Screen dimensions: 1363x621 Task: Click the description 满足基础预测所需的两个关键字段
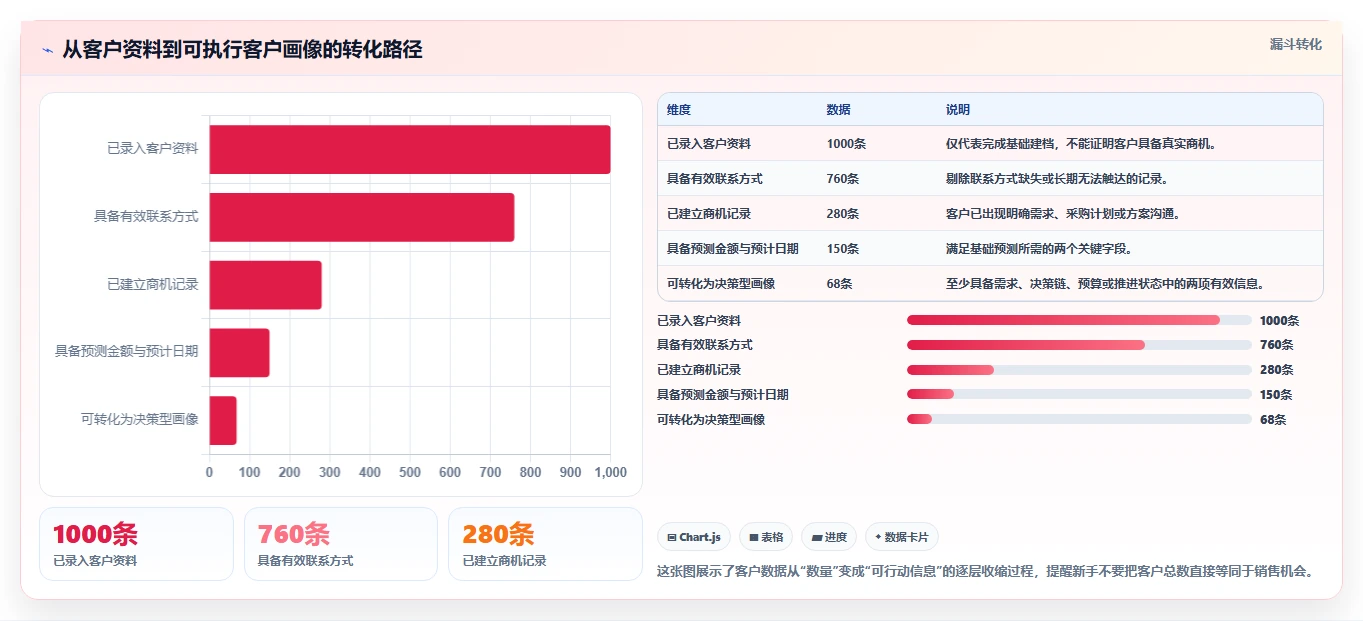1039,249
